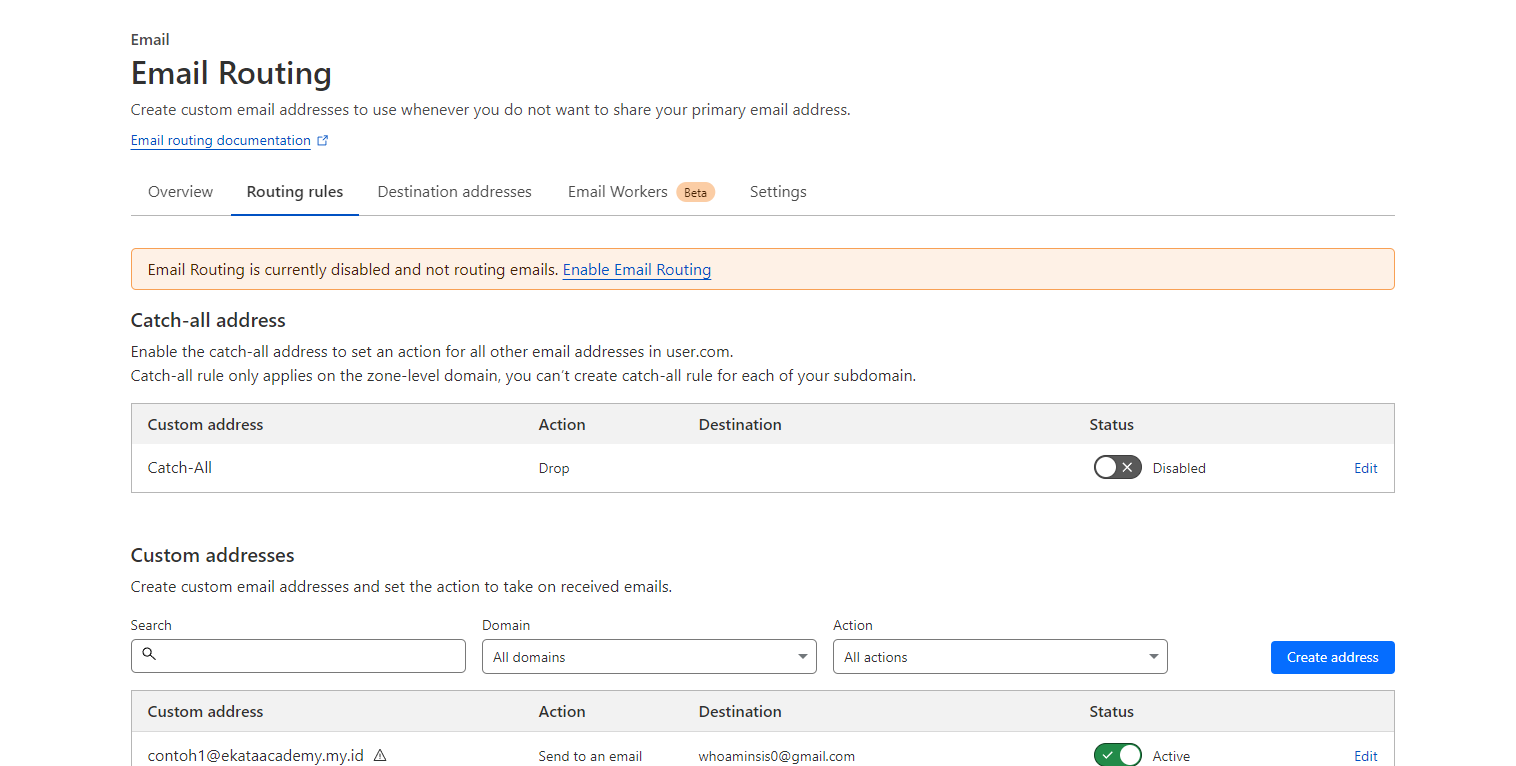This screenshot has height=766, width=1516.
Task: Edit the Catch-All rule
Action: pos(1365,468)
